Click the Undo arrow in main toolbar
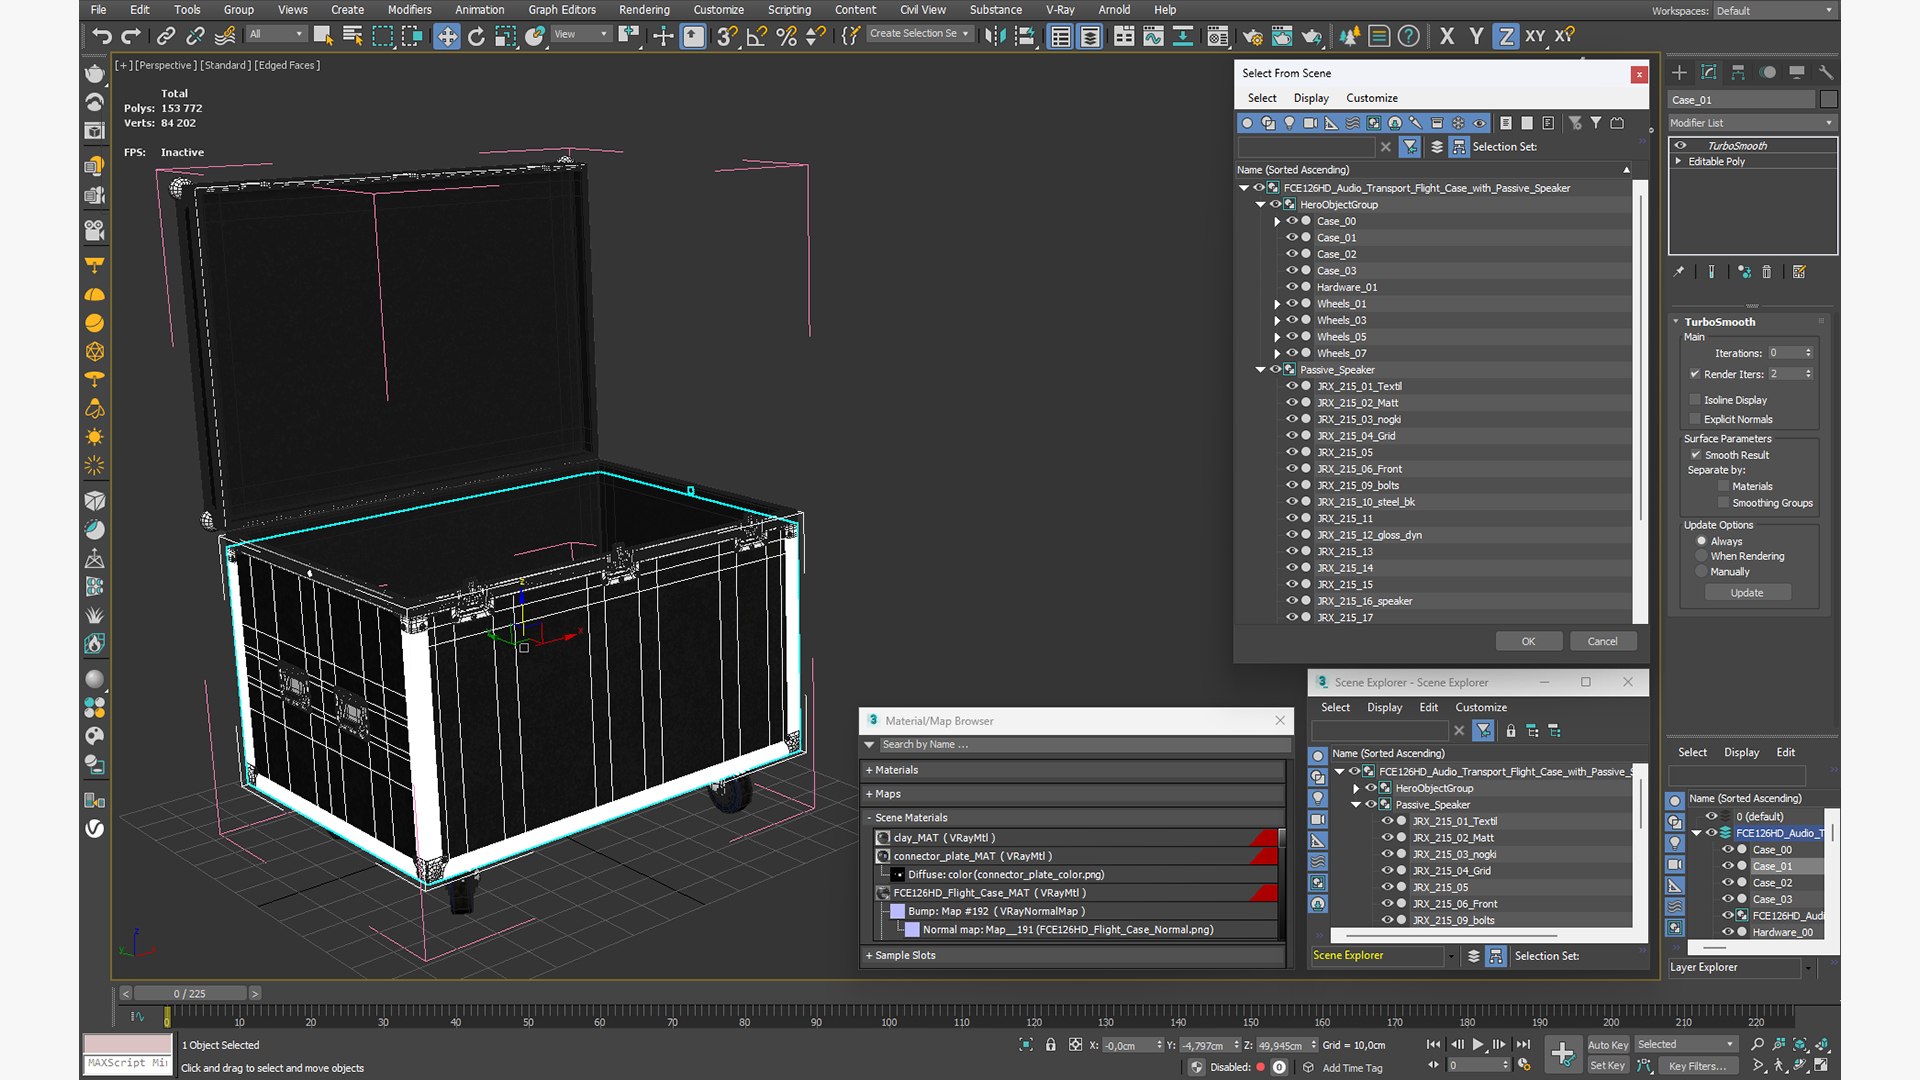1920x1080 pixels. [x=101, y=36]
